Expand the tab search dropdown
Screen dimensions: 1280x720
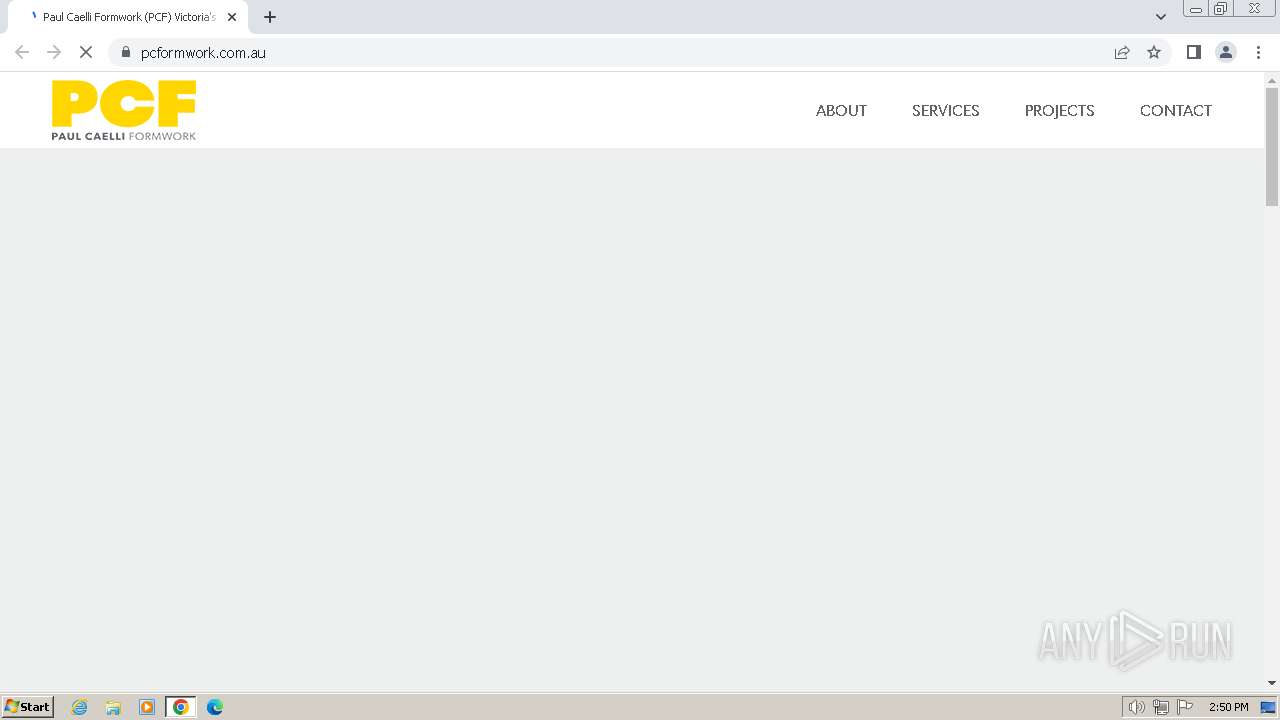1161,17
